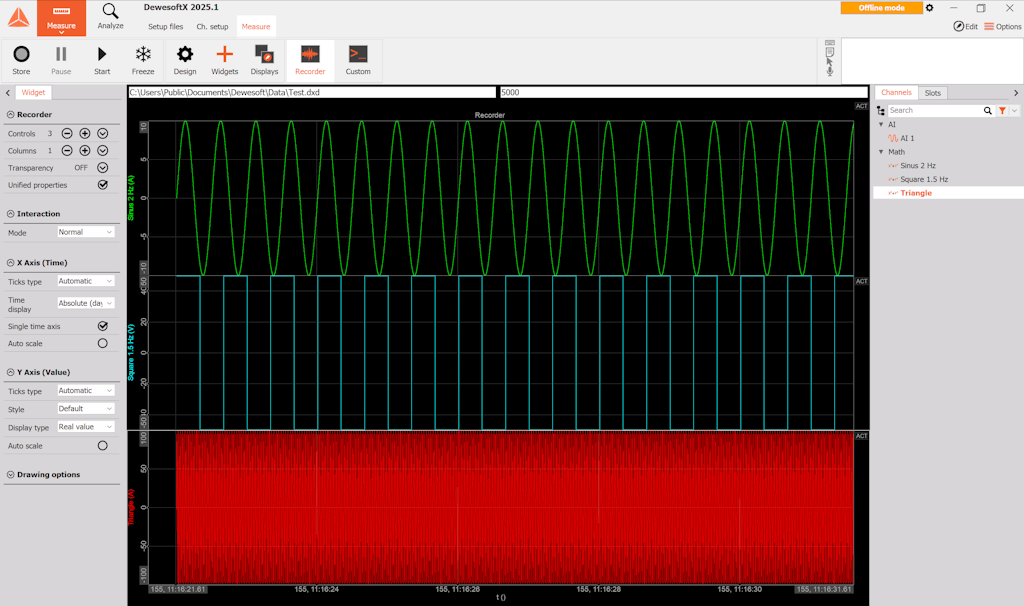Viewport: 1024px width, 606px height.
Task: Switch to Slots tab
Action: coord(933,93)
